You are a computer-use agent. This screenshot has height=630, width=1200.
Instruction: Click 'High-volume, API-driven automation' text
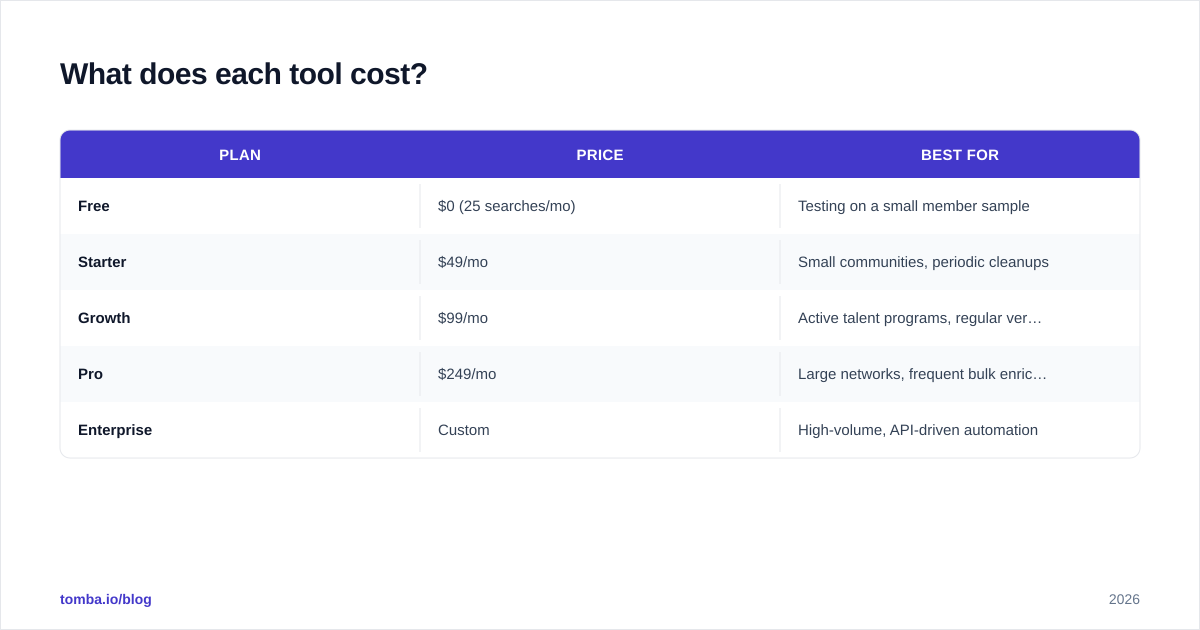pos(918,430)
